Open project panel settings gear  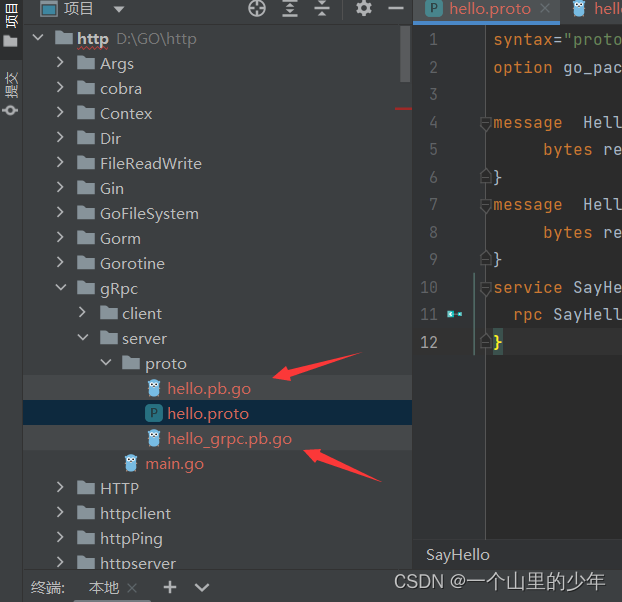point(363,8)
